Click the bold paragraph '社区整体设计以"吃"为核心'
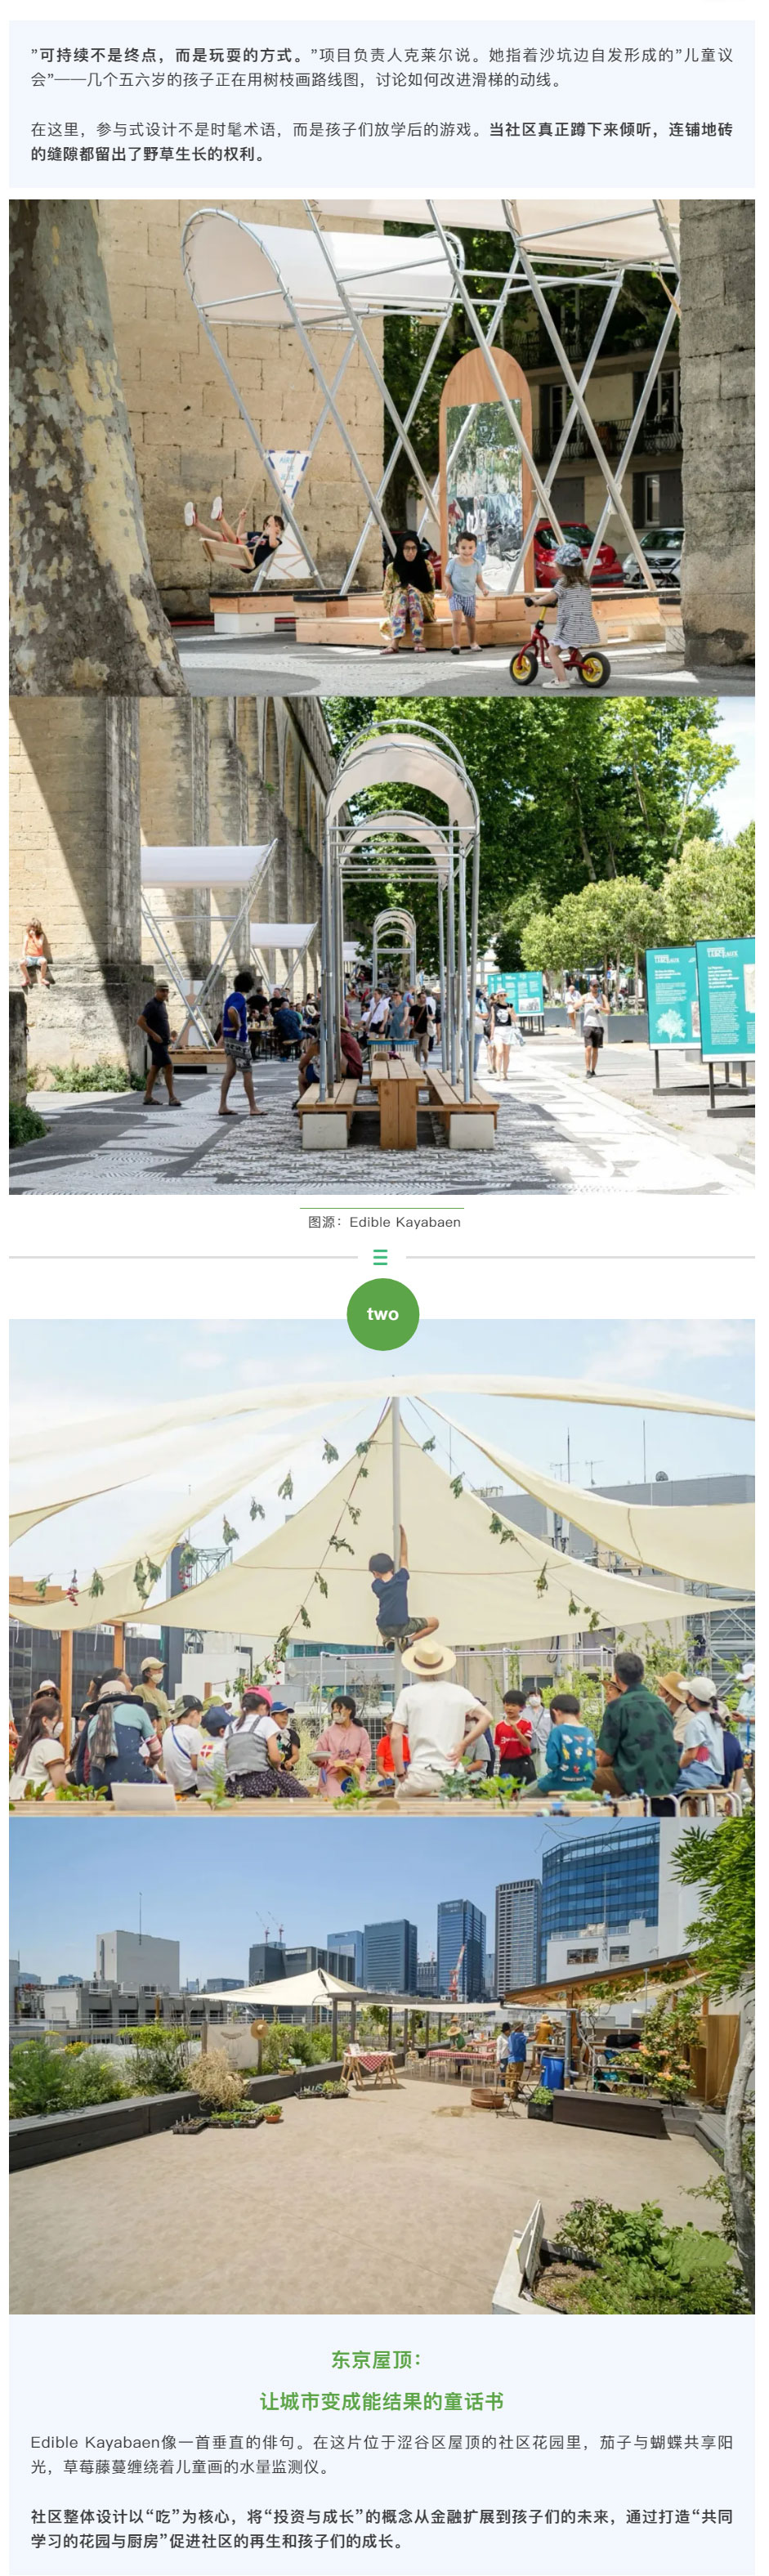 pyautogui.click(x=382, y=2529)
